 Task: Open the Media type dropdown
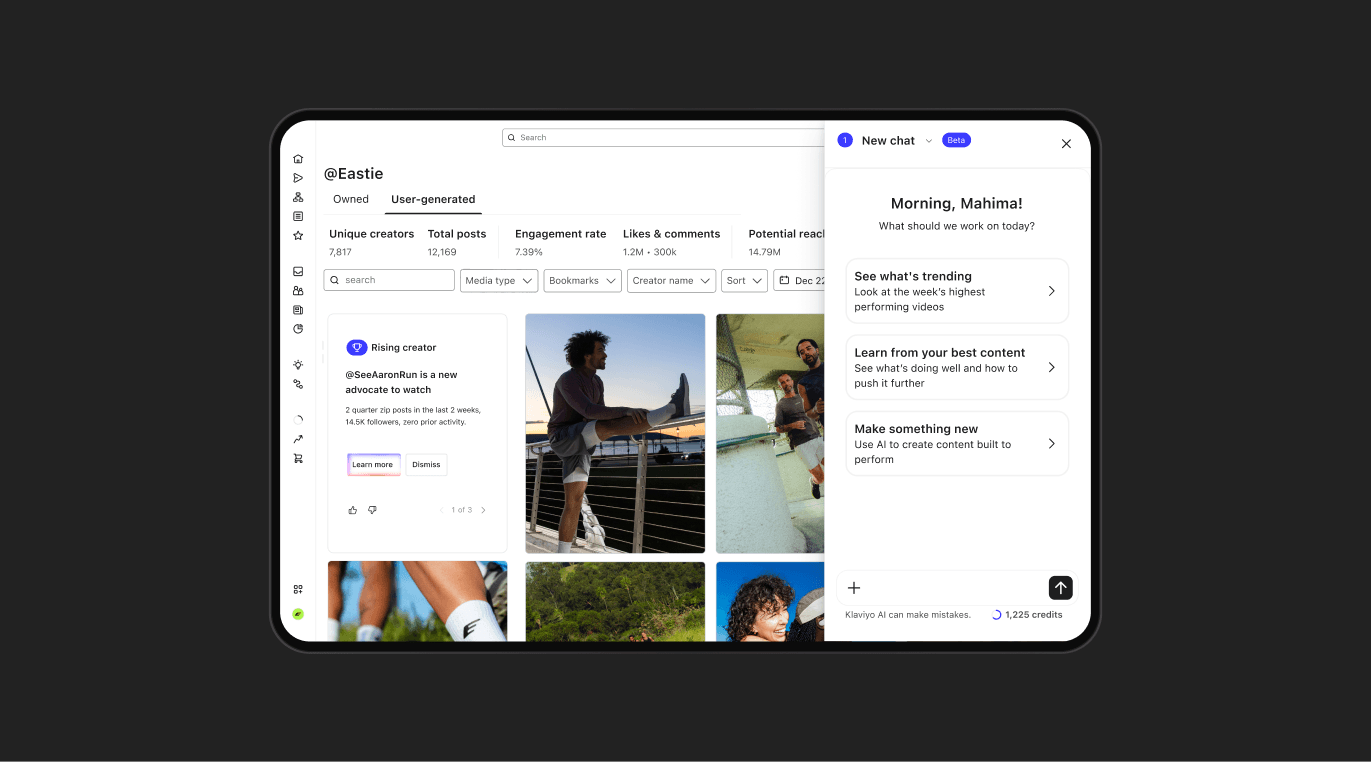click(499, 281)
